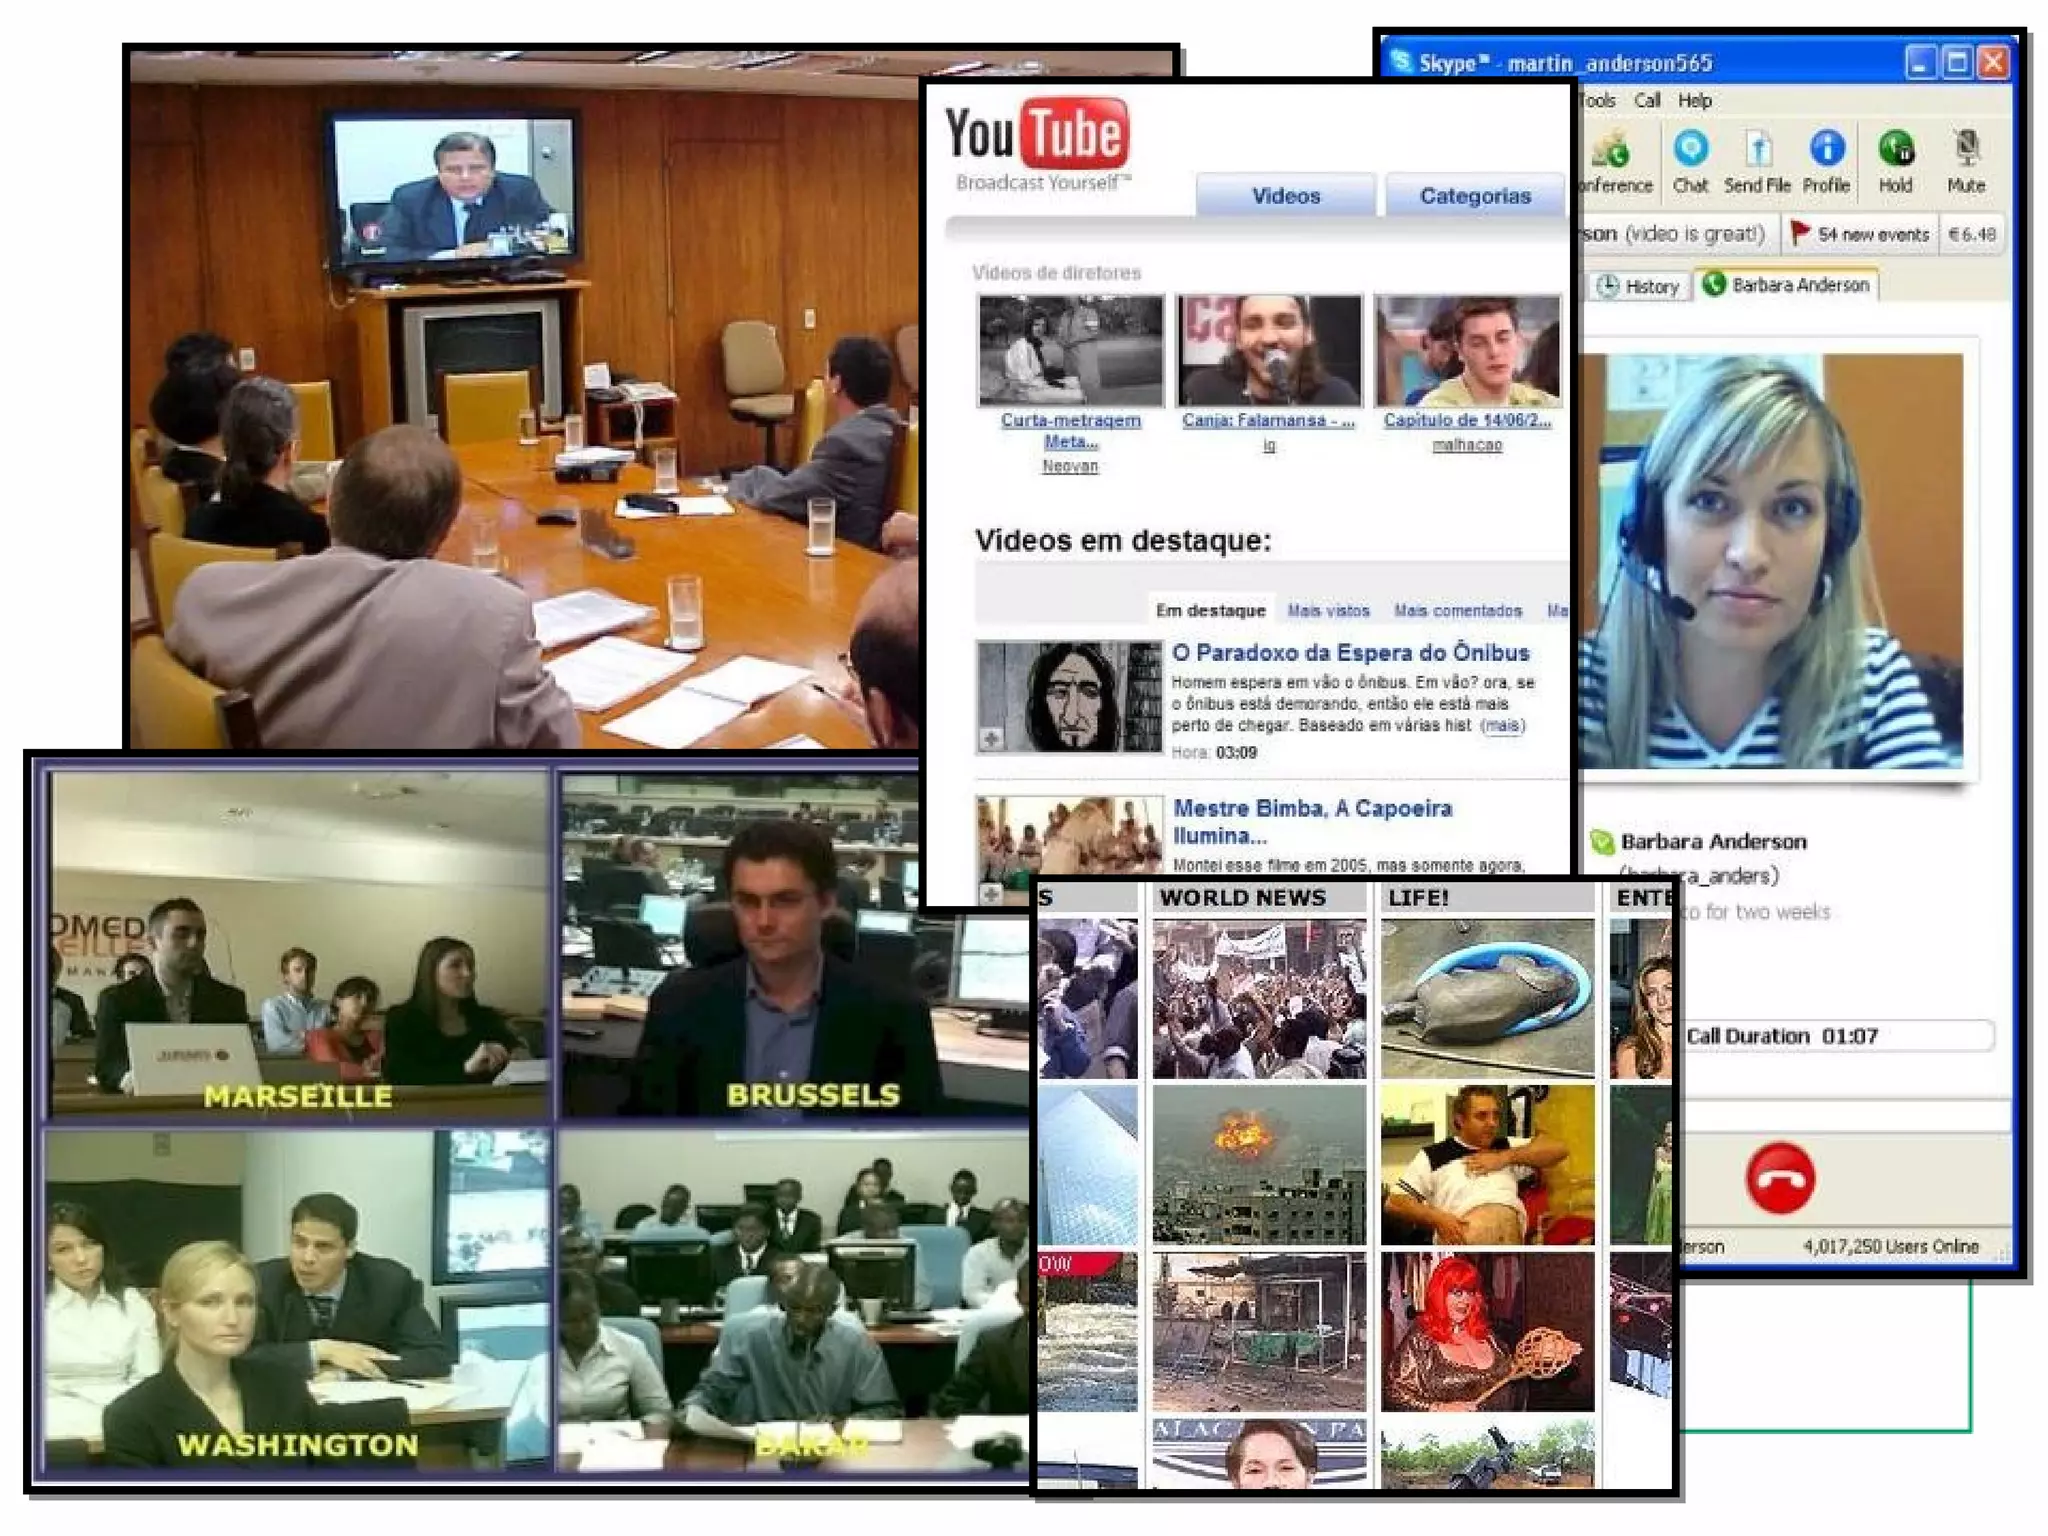Click the YouTube logo

(1037, 136)
